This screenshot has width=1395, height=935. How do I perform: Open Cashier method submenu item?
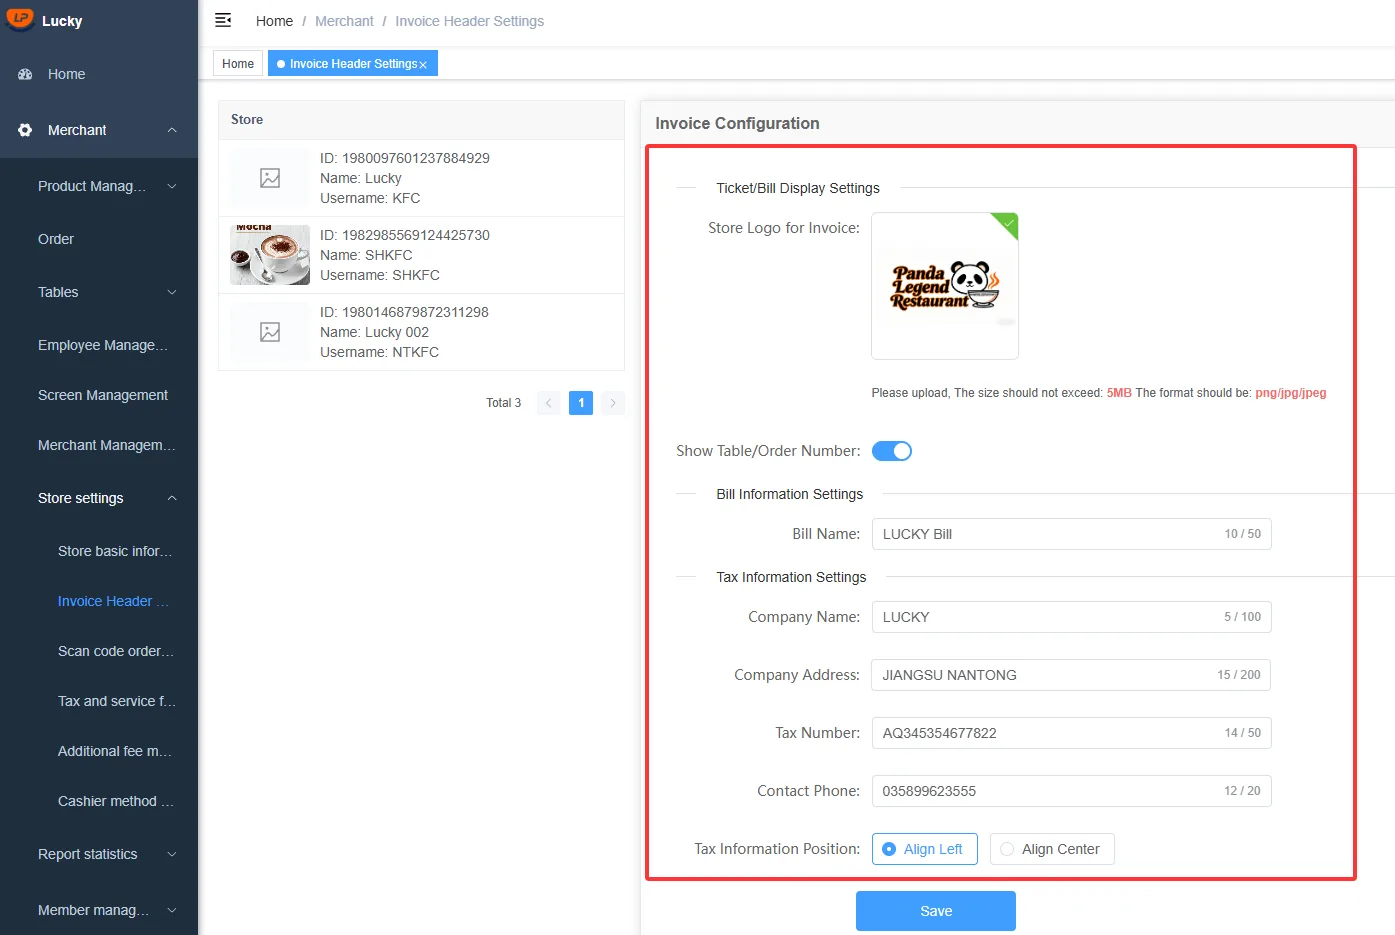(99, 801)
